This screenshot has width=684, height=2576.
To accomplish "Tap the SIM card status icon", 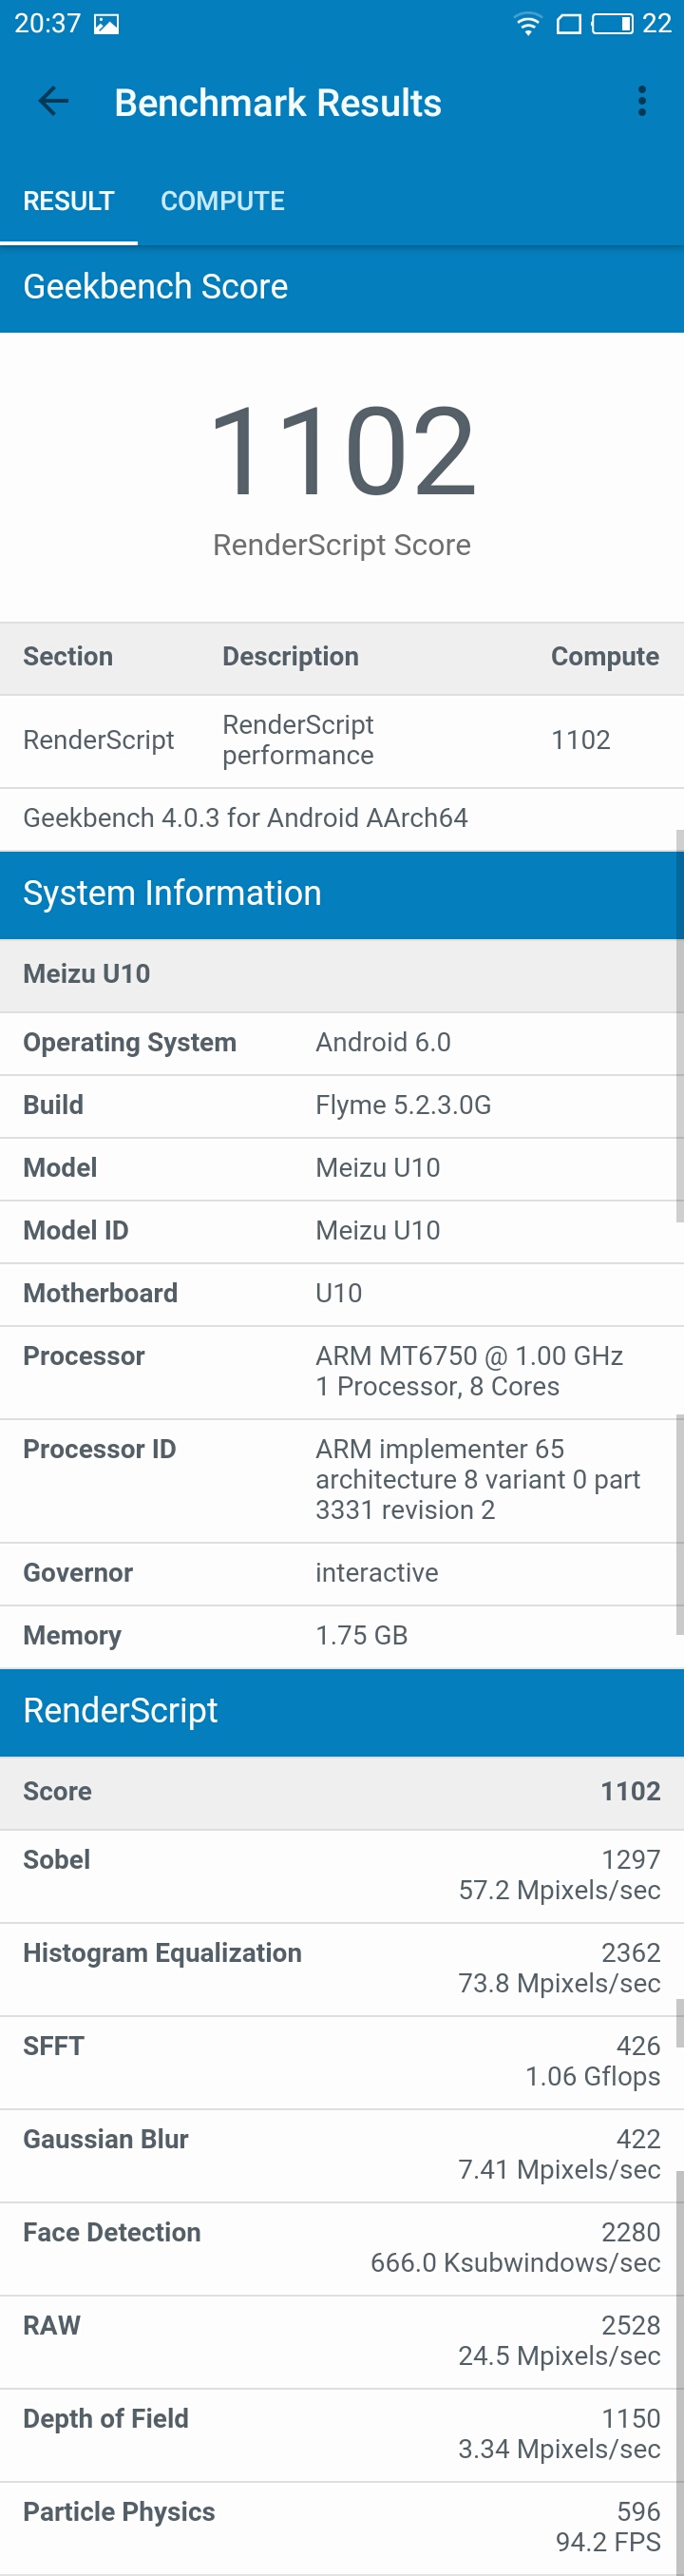I will click(x=569, y=24).
